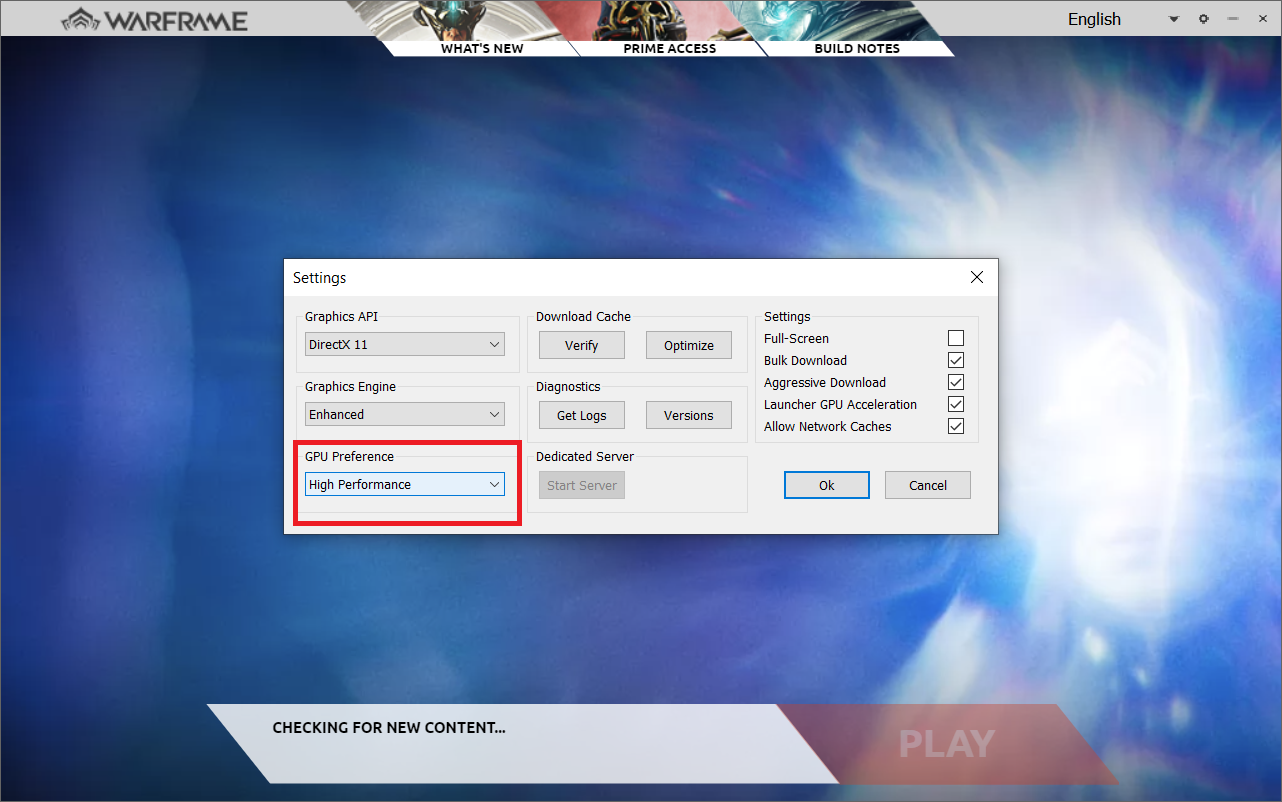1282x802 pixels.
Task: Click the Start Server button
Action: pos(582,485)
